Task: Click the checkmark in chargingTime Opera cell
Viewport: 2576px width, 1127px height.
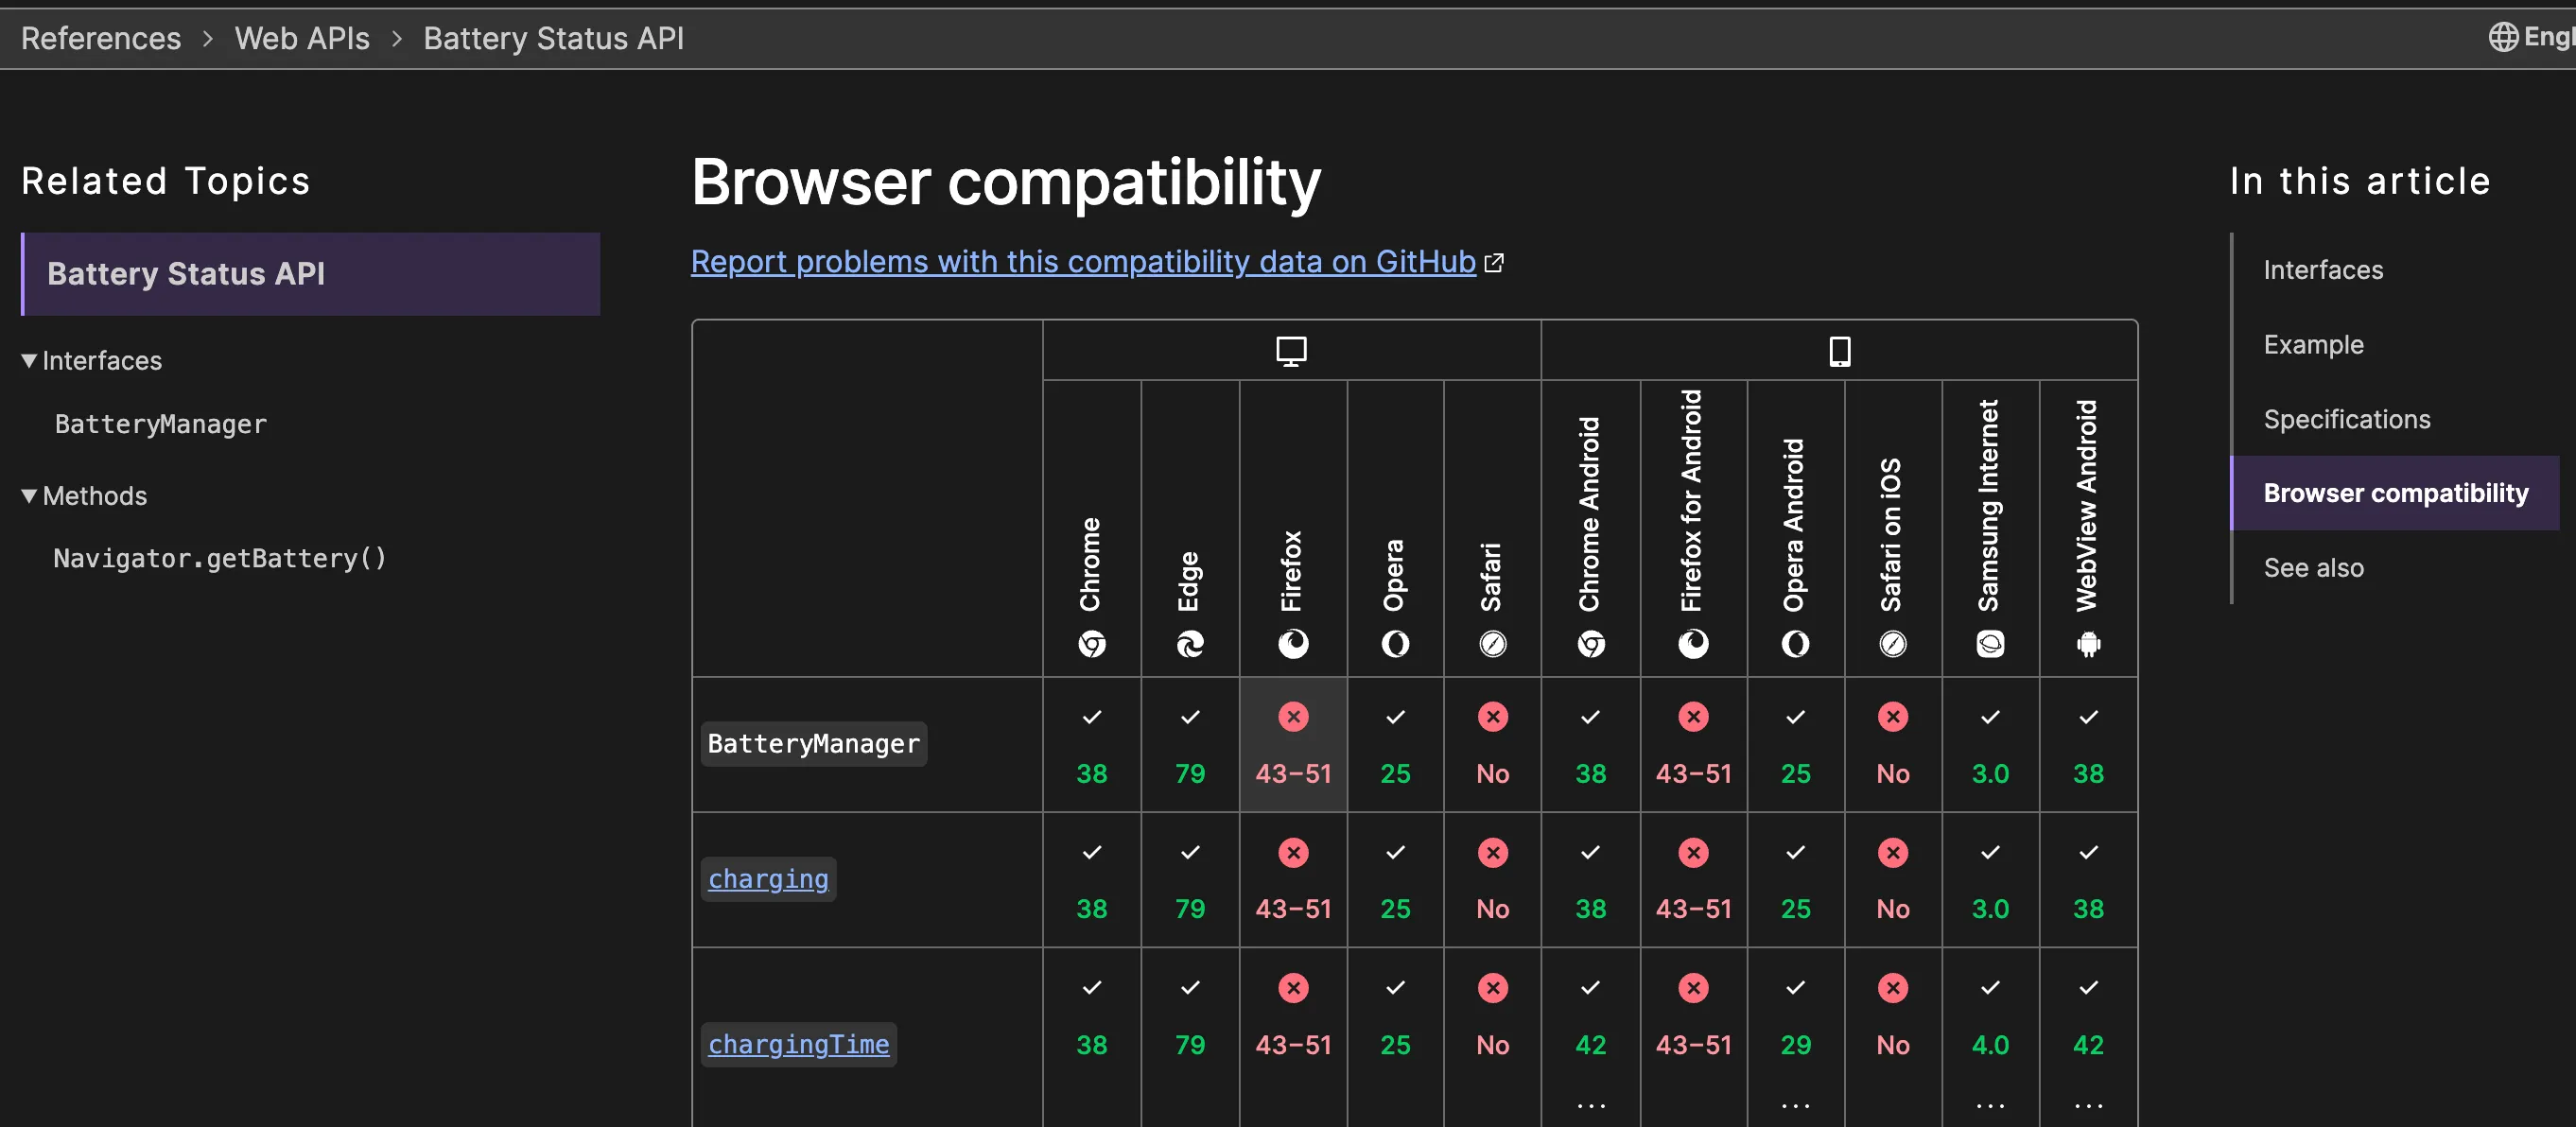Action: click(1395, 988)
